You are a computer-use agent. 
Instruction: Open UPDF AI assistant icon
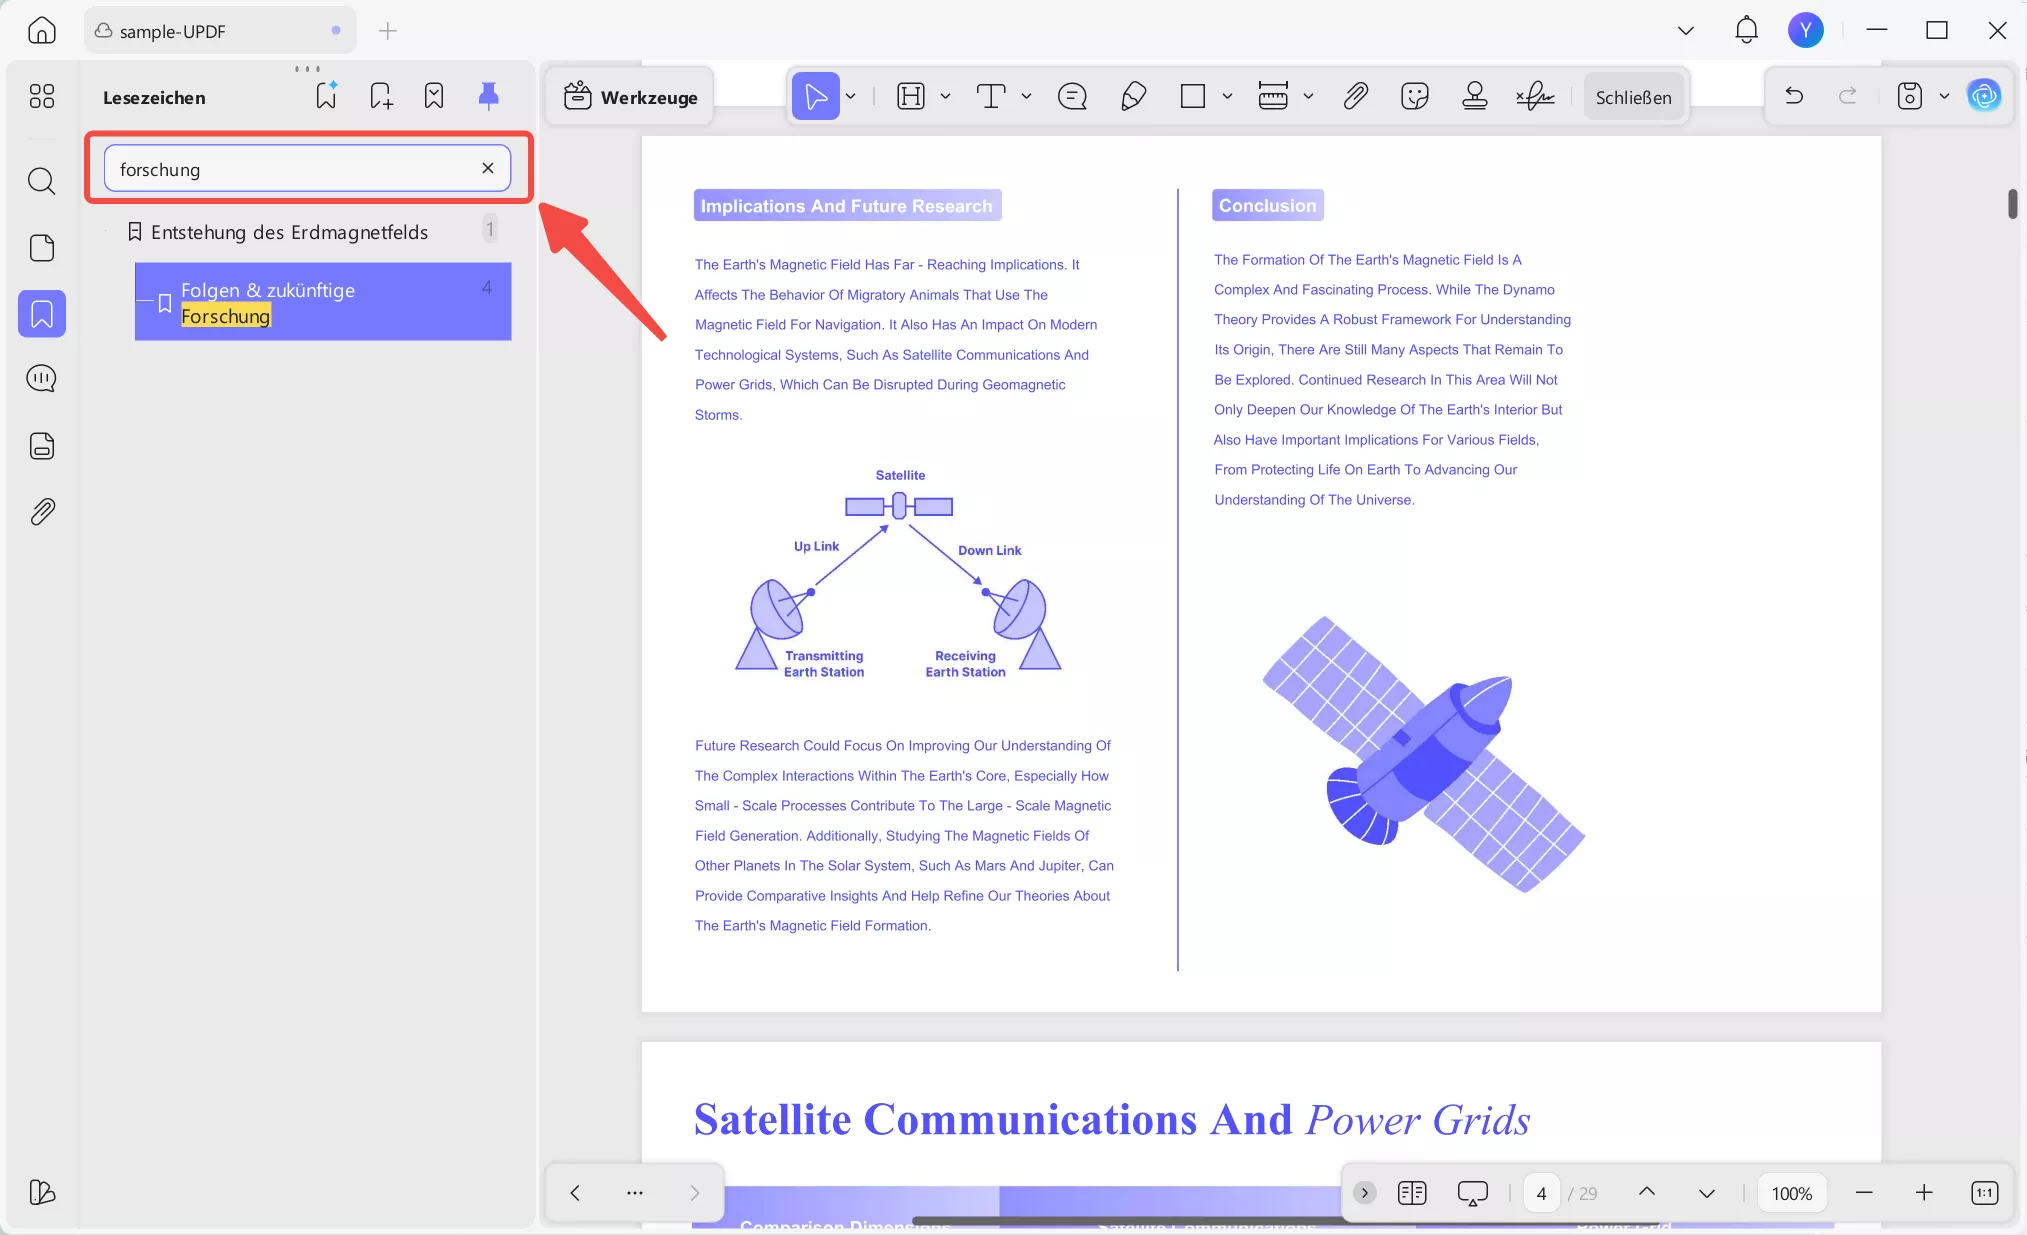(1984, 96)
